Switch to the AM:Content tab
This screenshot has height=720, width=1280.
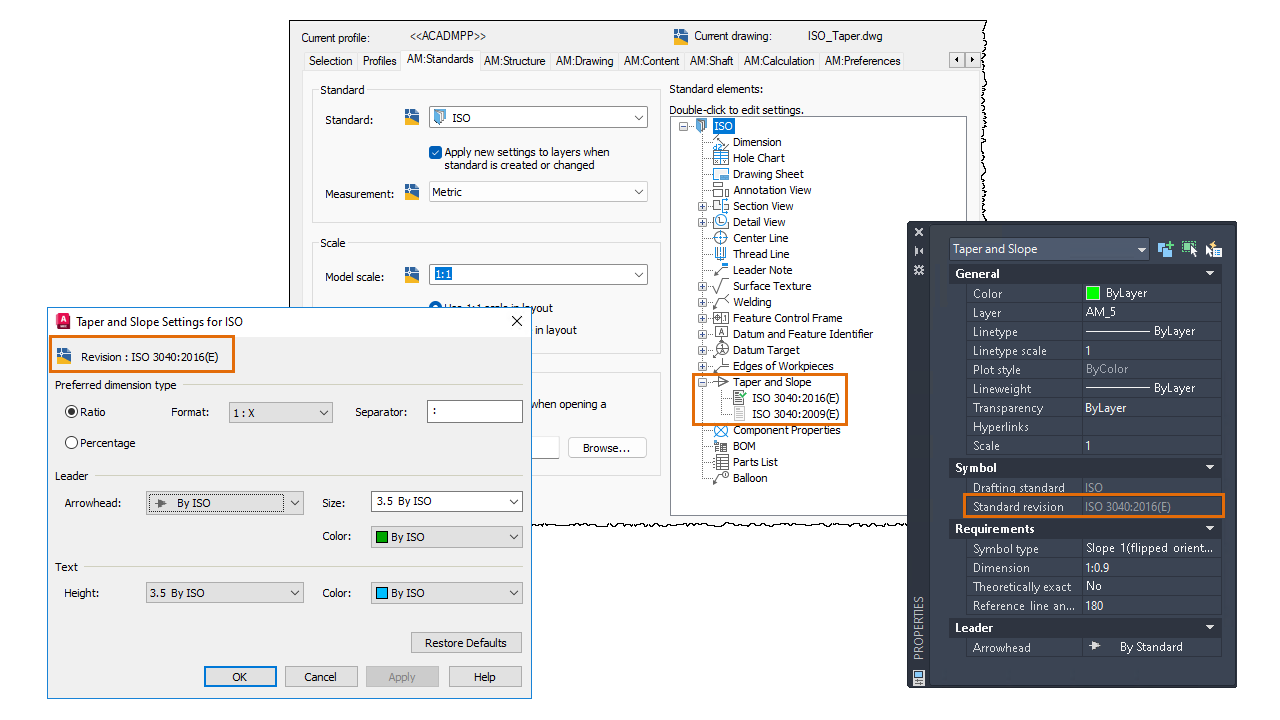[x=652, y=61]
